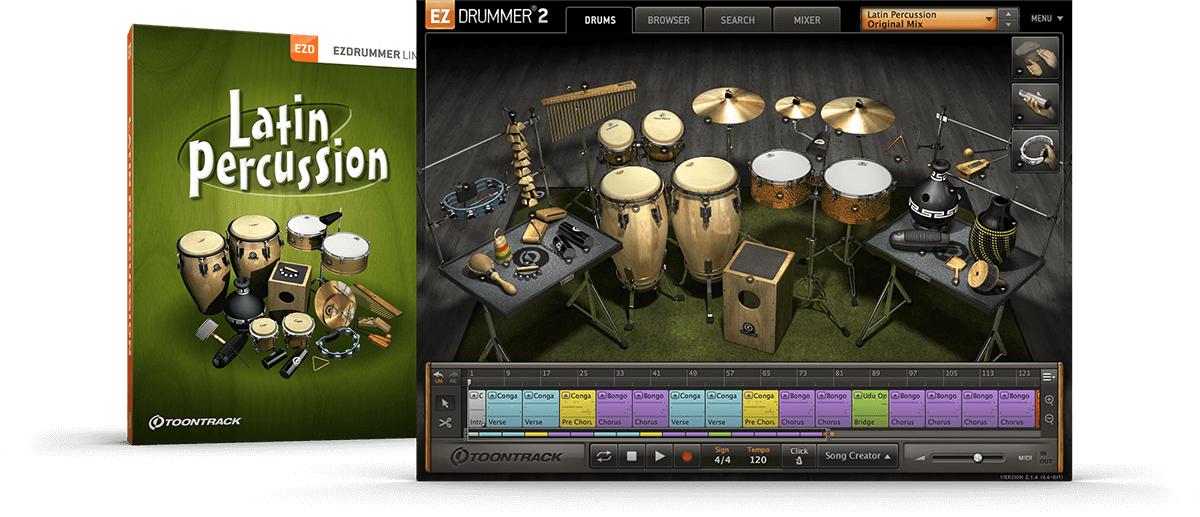The height and width of the screenshot is (517, 1200).
Task: Click bar 41 on the timeline ruler
Action: [x=657, y=375]
